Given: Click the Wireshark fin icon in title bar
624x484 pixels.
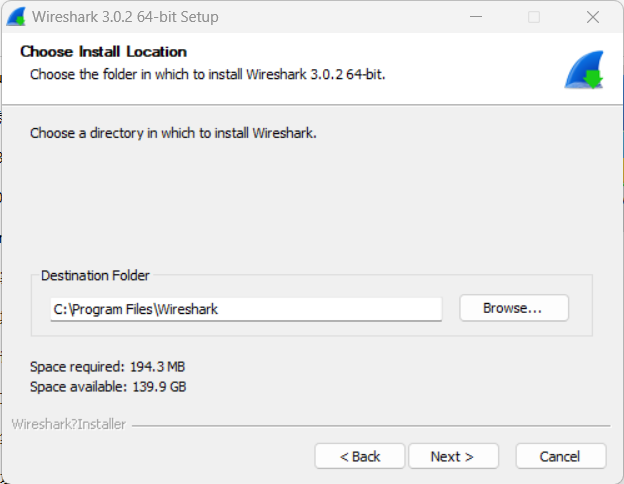Looking at the screenshot, I should coord(15,17).
